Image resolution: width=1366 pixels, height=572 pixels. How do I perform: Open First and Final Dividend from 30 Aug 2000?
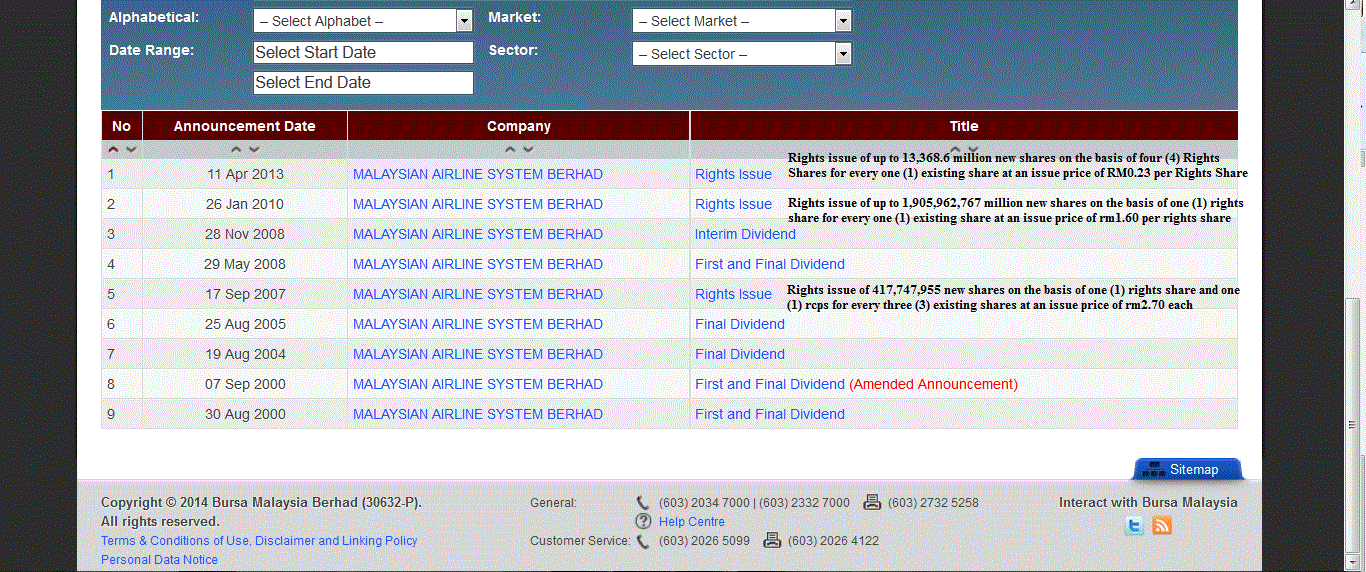(770, 414)
